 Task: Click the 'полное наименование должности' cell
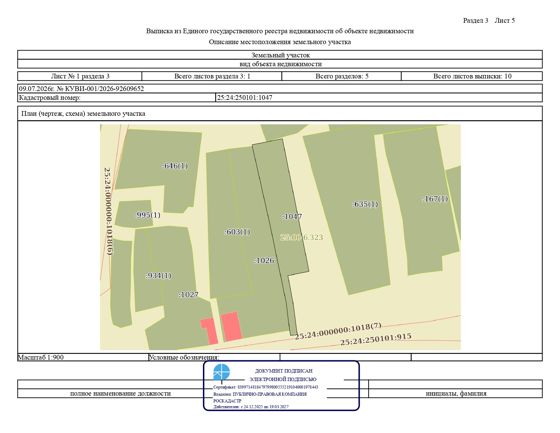point(121,394)
